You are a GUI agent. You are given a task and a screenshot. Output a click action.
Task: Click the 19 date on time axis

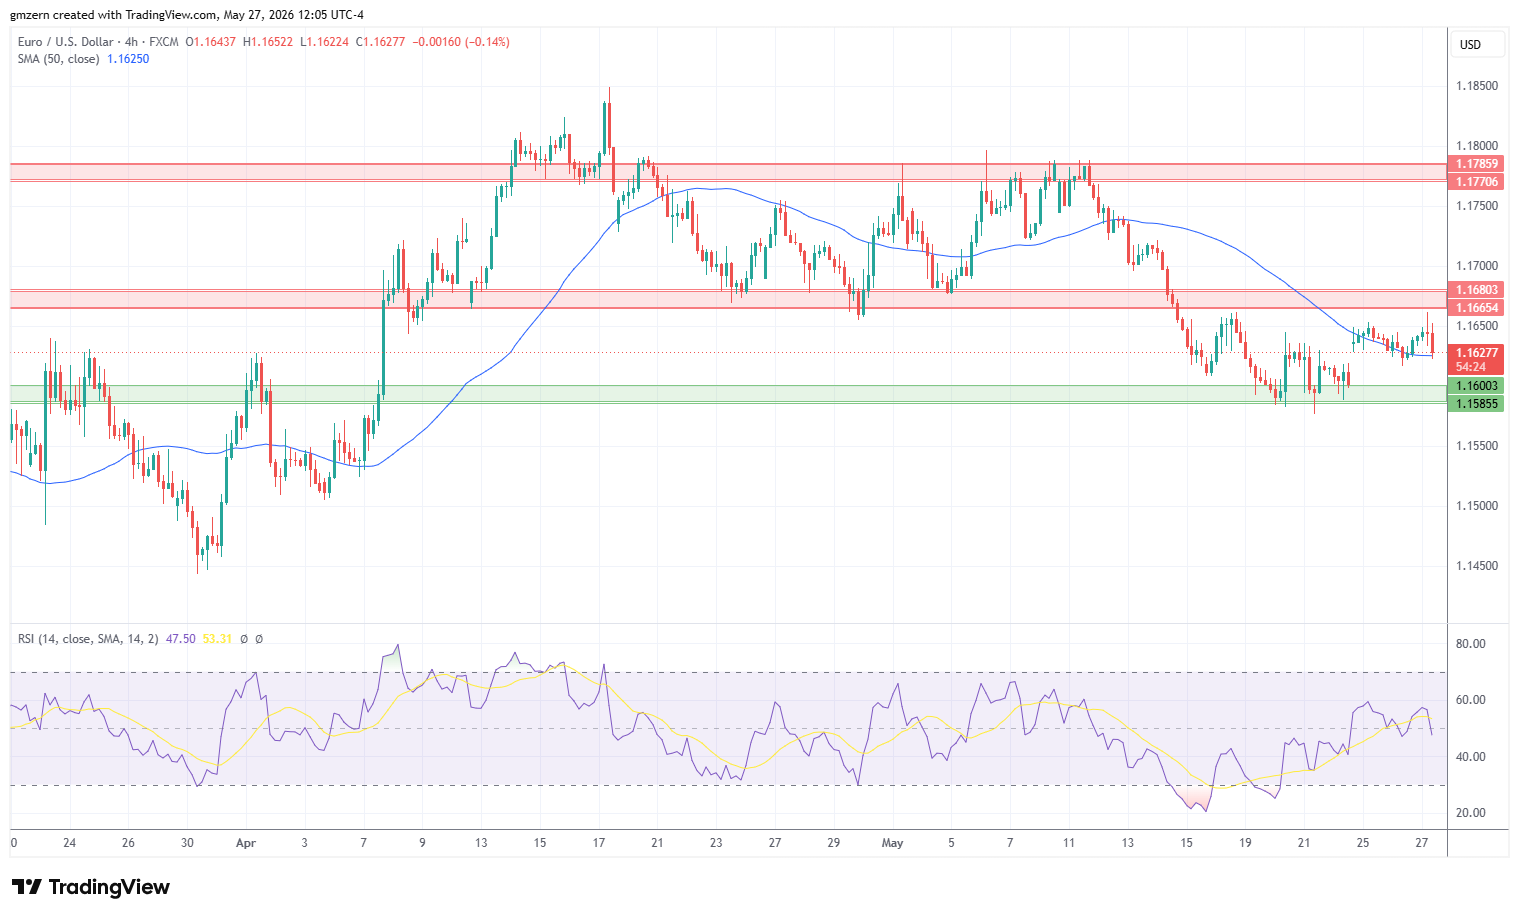pos(1245,843)
